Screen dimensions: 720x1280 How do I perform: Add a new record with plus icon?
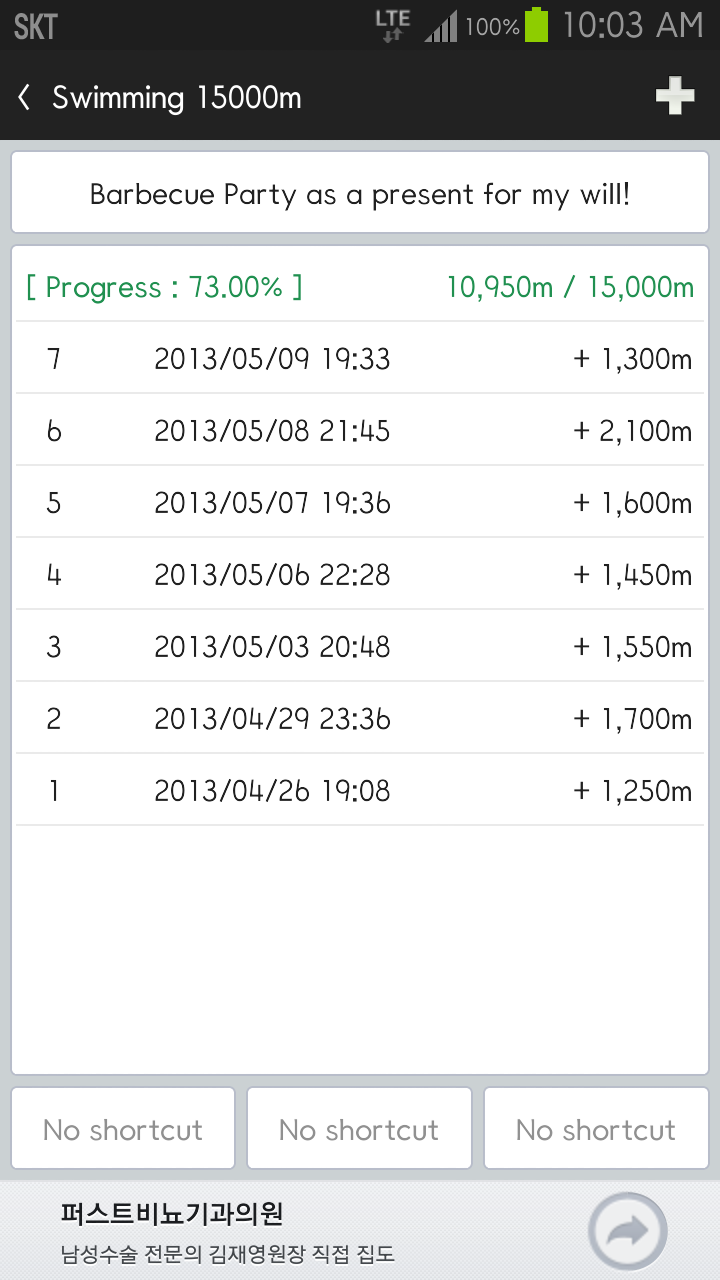(x=675, y=97)
